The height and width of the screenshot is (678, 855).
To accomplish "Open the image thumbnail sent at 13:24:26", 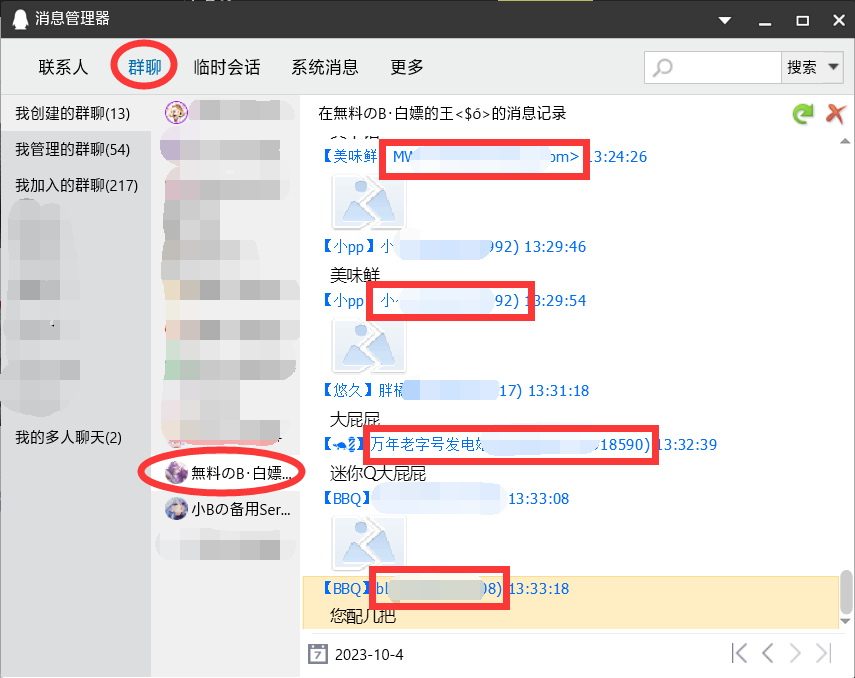I will [369, 201].
